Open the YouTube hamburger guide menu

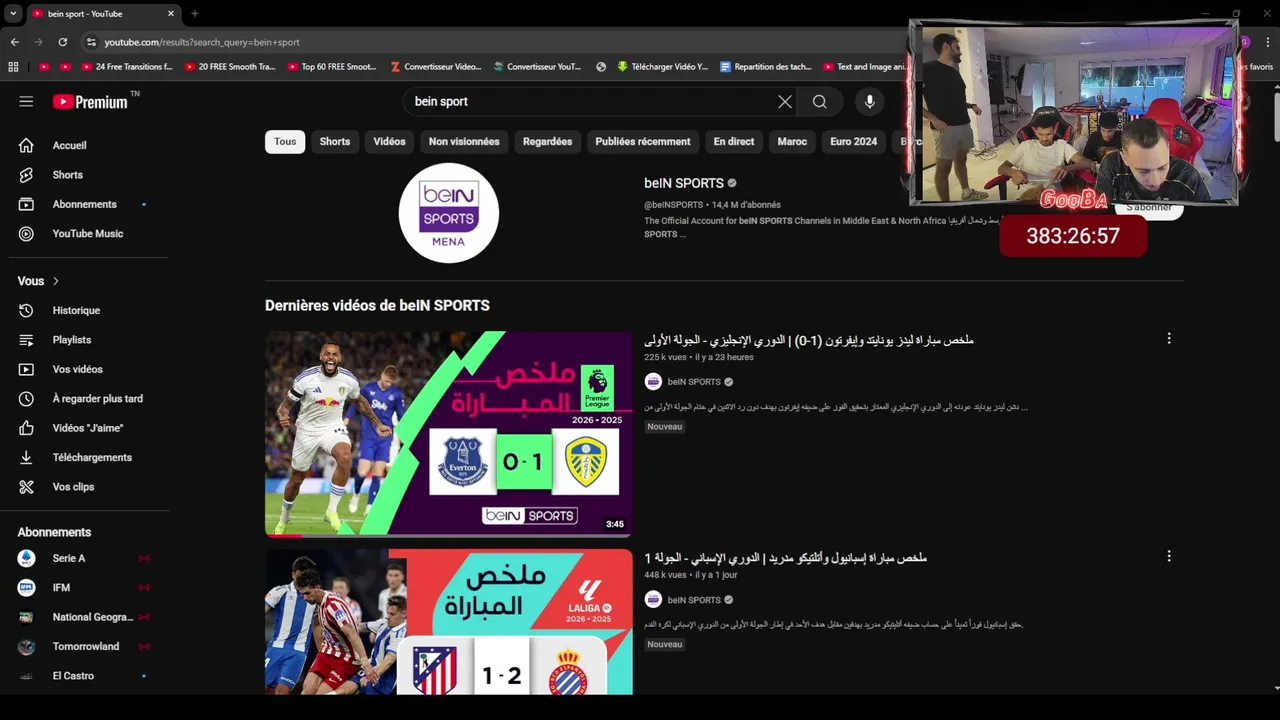click(x=26, y=101)
